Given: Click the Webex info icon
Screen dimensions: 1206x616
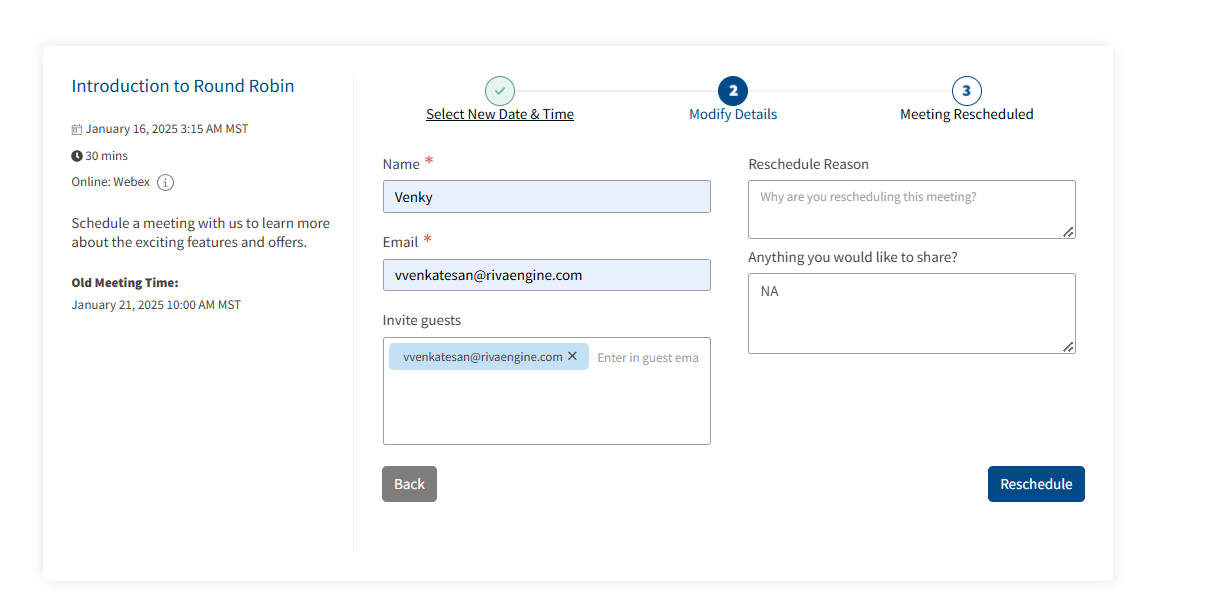Looking at the screenshot, I should tap(166, 183).
